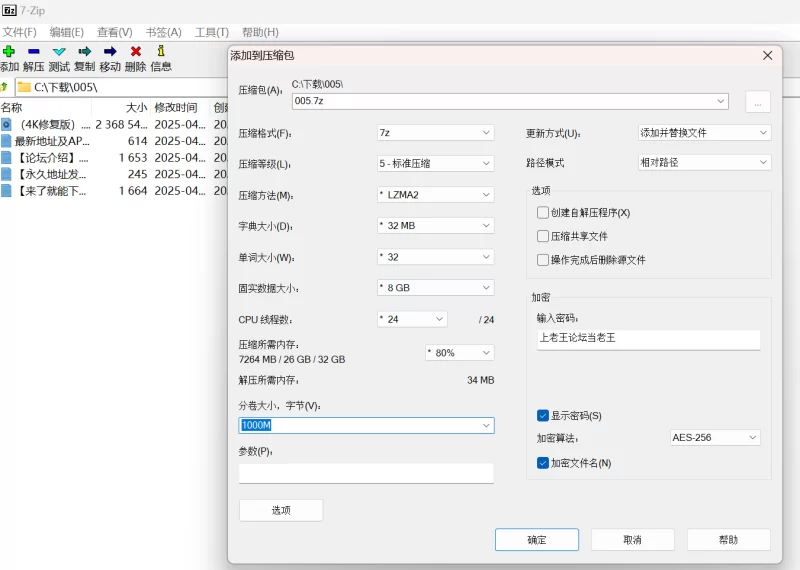
Task: Click the Extract (解压) toolbar icon
Action: (x=34, y=51)
